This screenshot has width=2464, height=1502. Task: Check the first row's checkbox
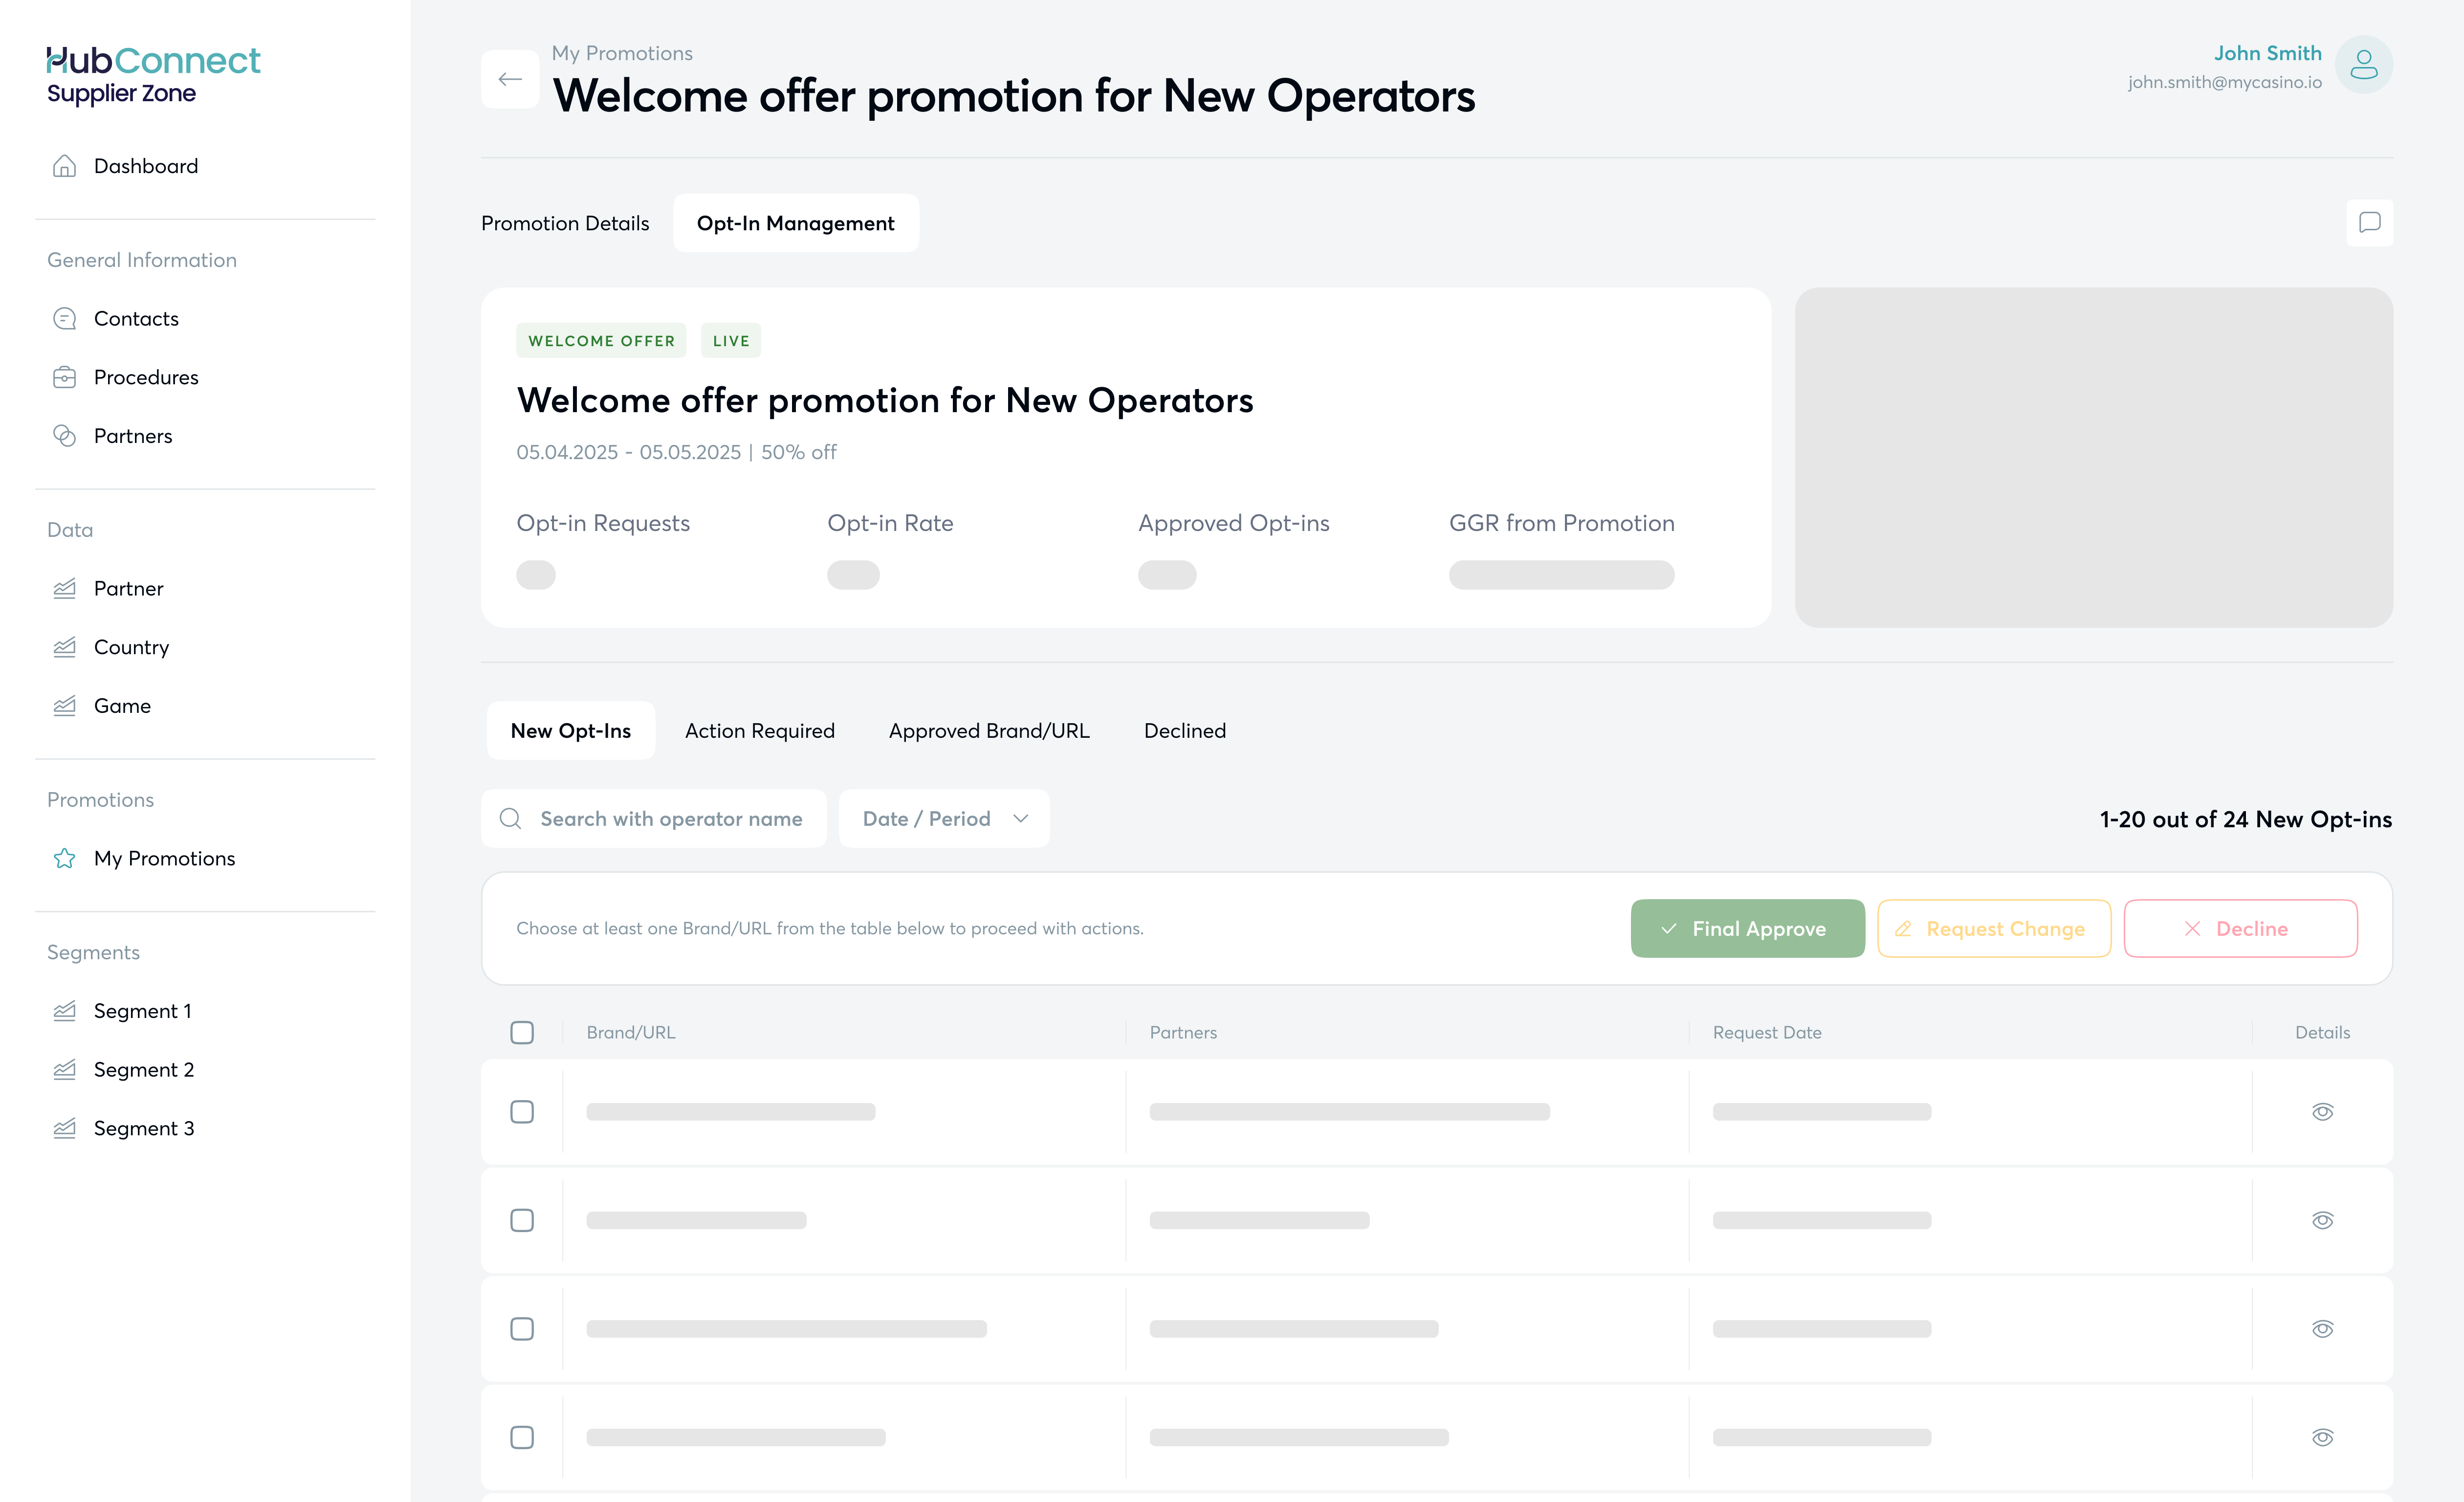tap(522, 1112)
